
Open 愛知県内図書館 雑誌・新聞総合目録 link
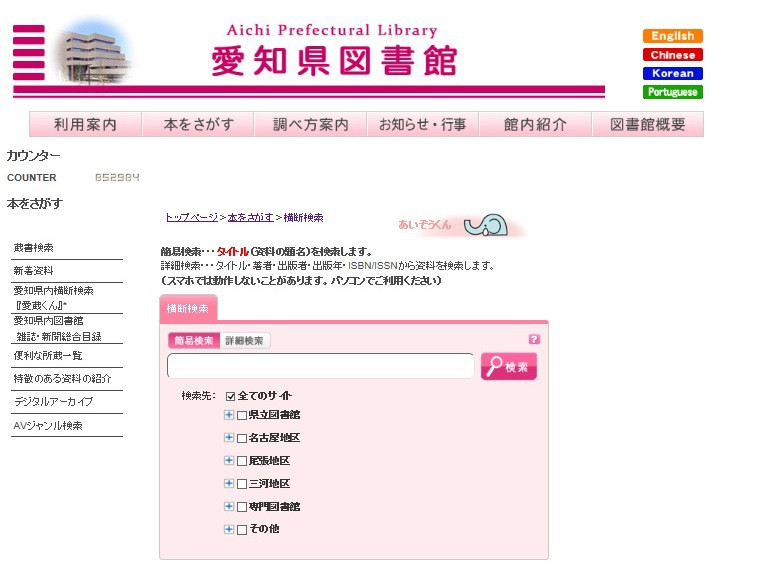57,329
